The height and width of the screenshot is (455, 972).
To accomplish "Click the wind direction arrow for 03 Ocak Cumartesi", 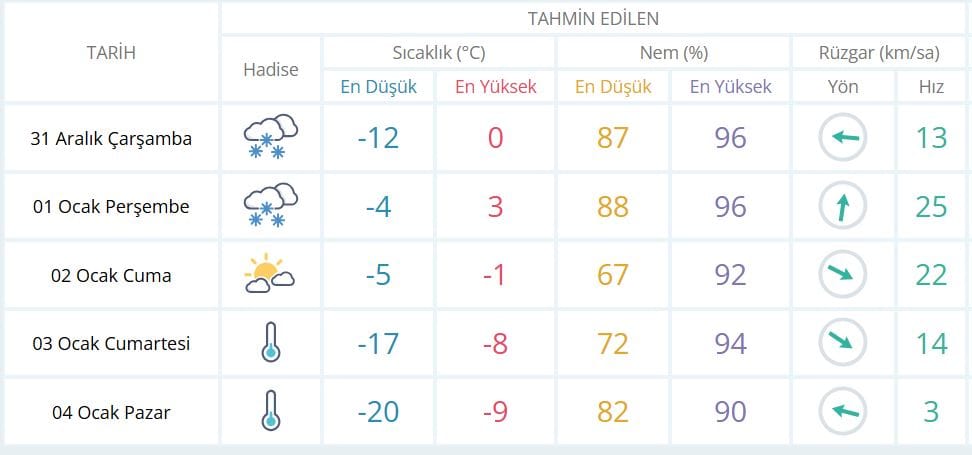I will click(843, 343).
